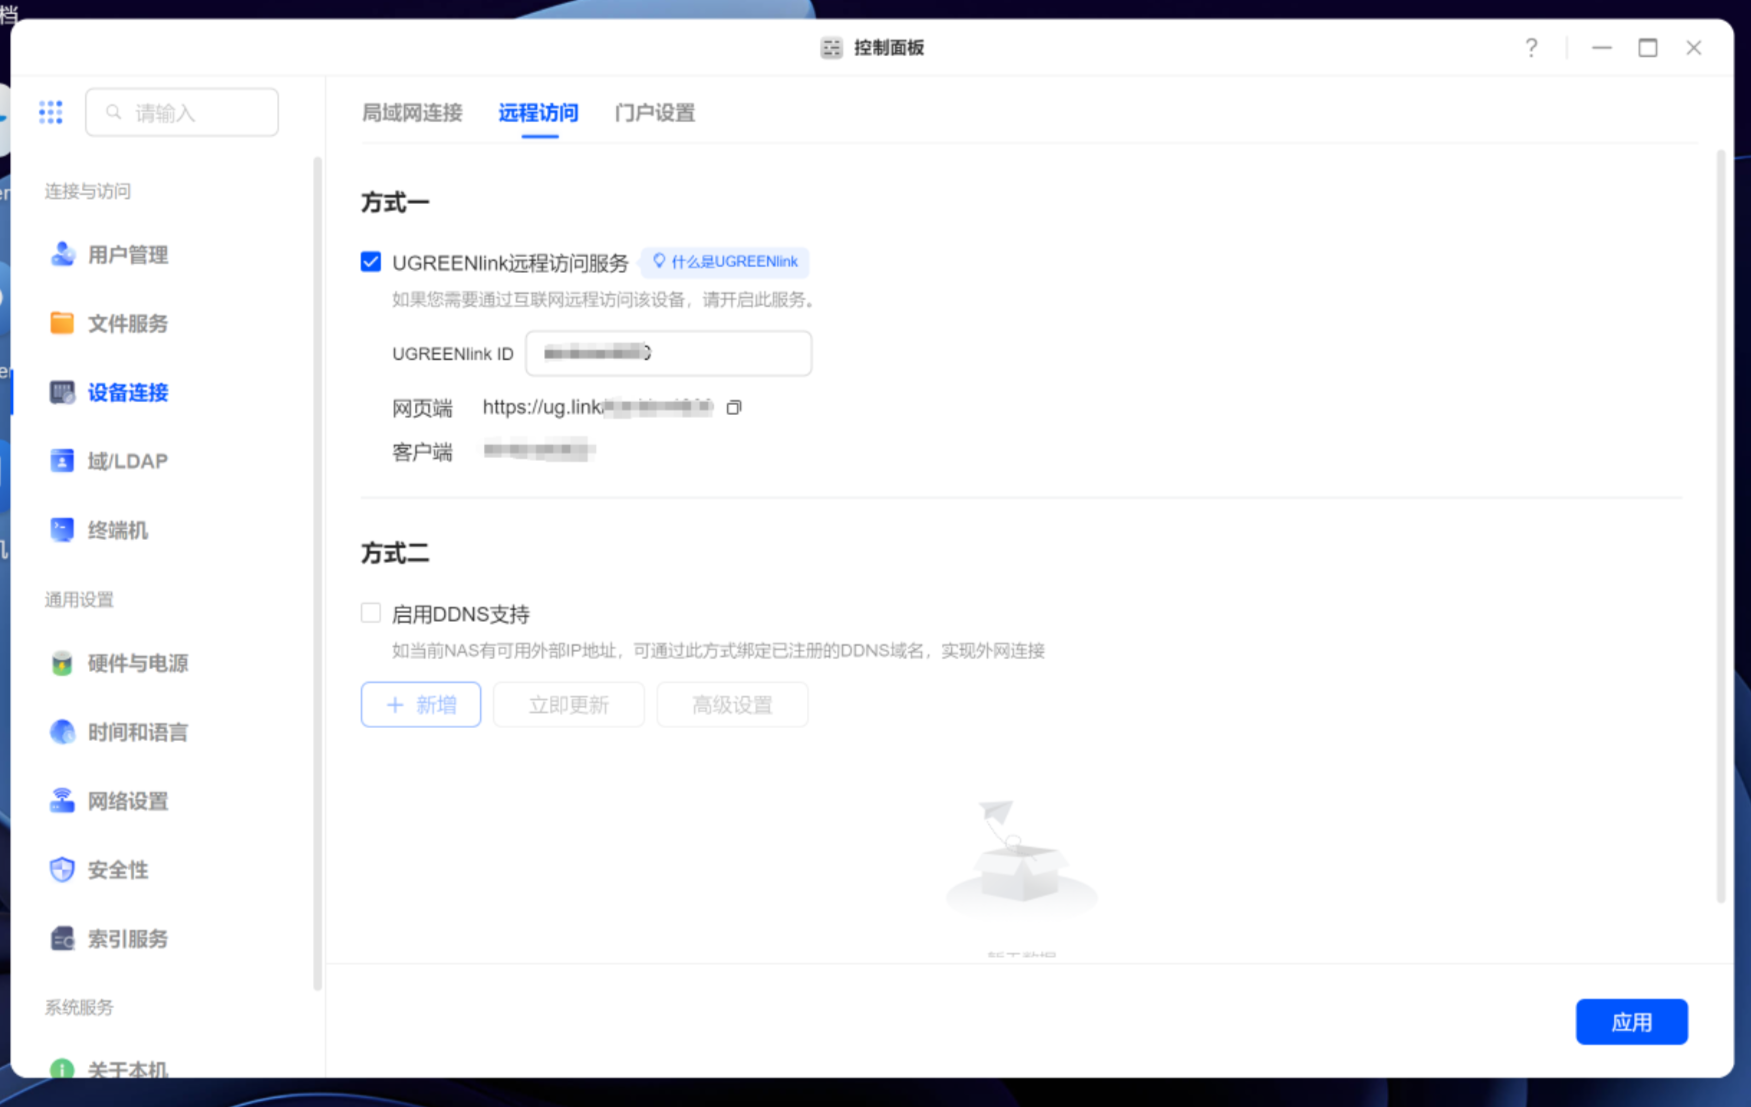Image resolution: width=1751 pixels, height=1107 pixels.
Task: Click the magnifier icon in search box
Action: 114,113
